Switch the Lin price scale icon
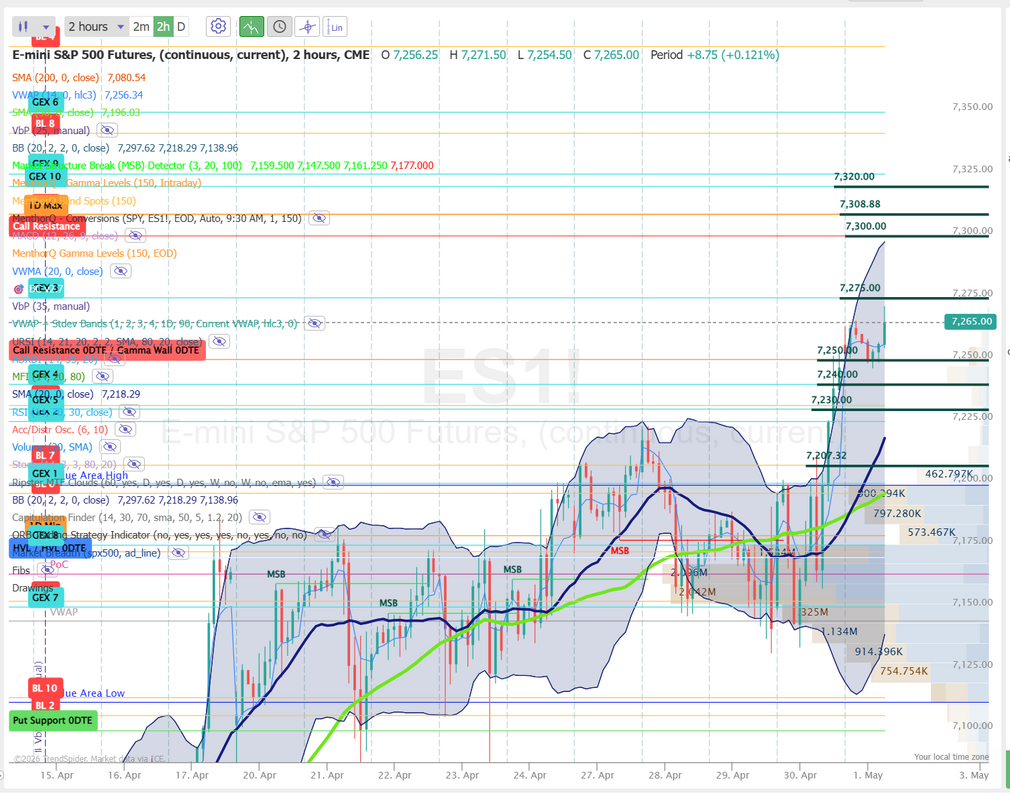The width and height of the screenshot is (1010, 800). [x=336, y=26]
